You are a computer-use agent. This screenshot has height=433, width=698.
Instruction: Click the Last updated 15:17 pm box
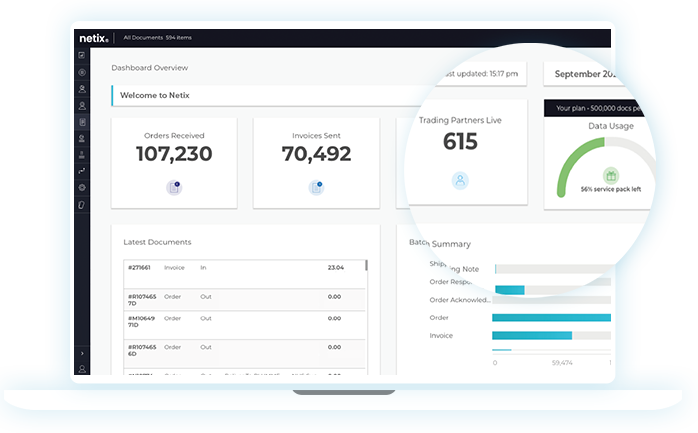(x=482, y=74)
